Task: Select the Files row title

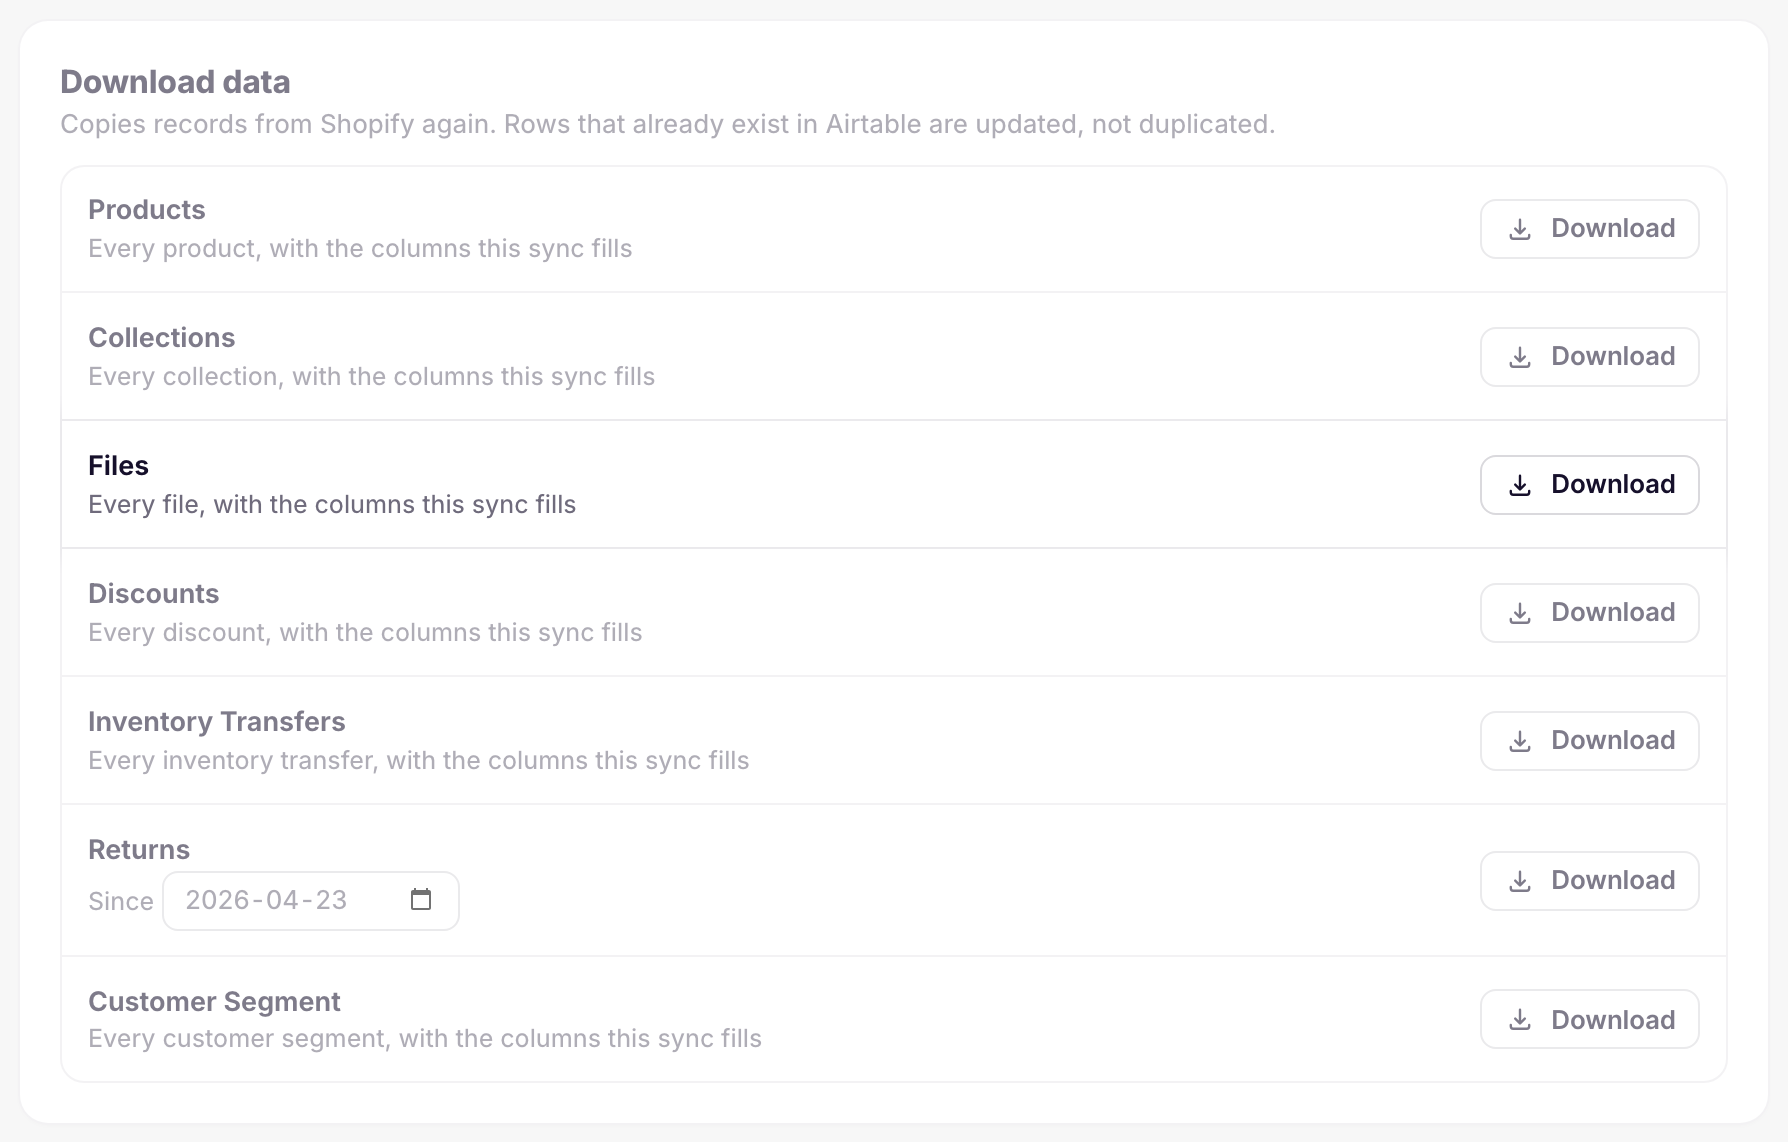Action: 118,466
